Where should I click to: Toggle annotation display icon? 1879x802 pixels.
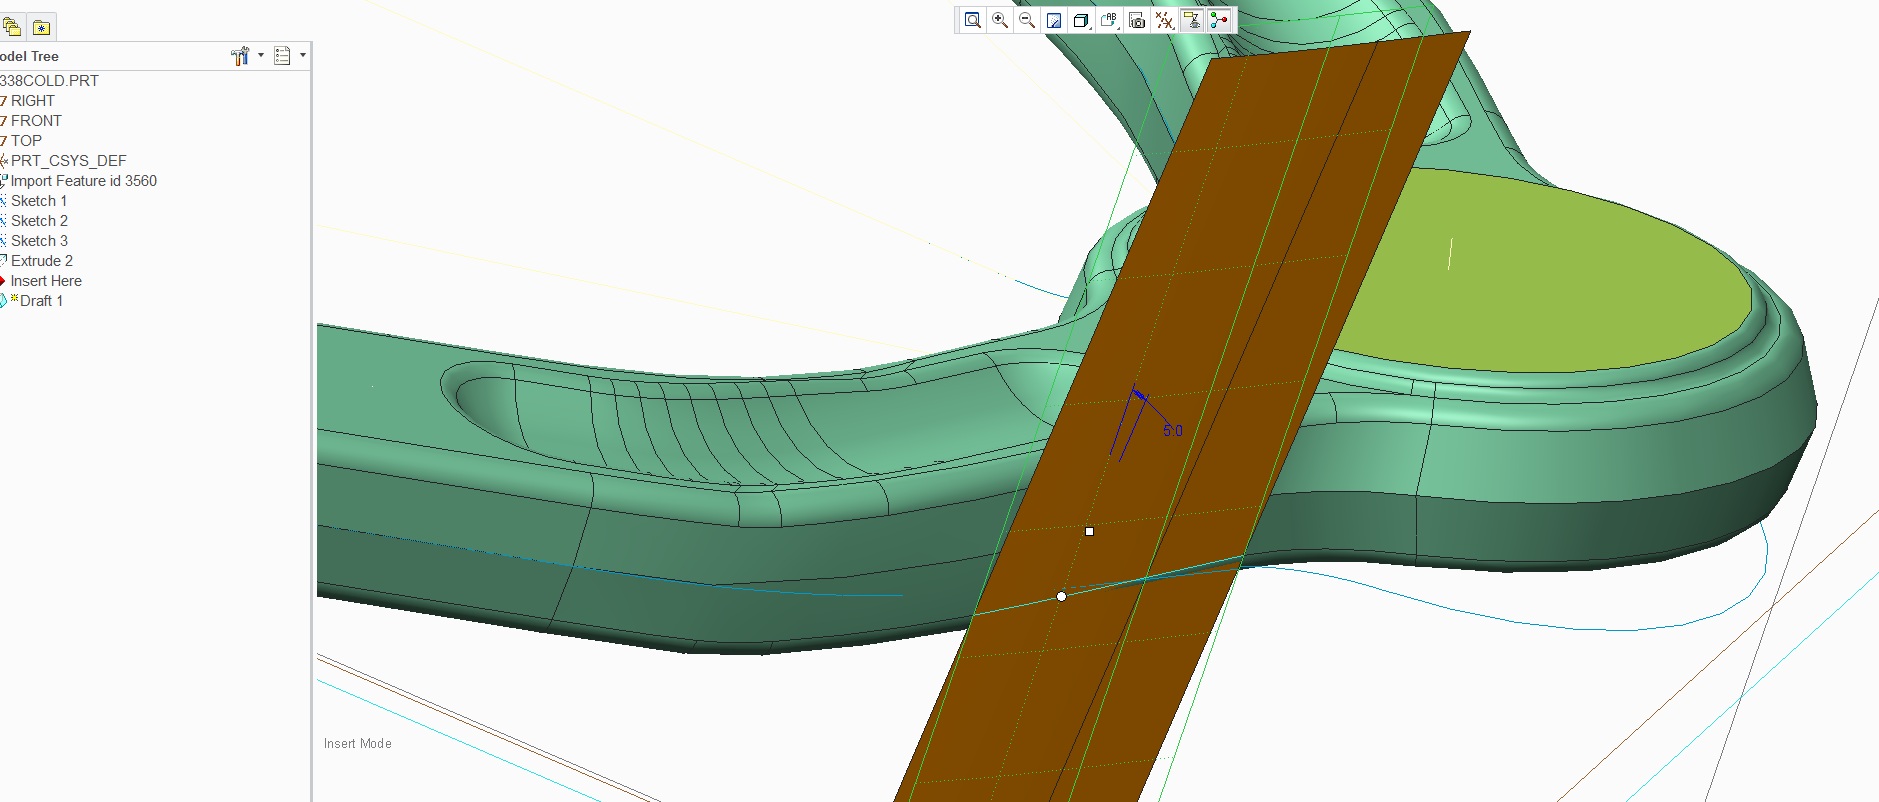point(1191,20)
